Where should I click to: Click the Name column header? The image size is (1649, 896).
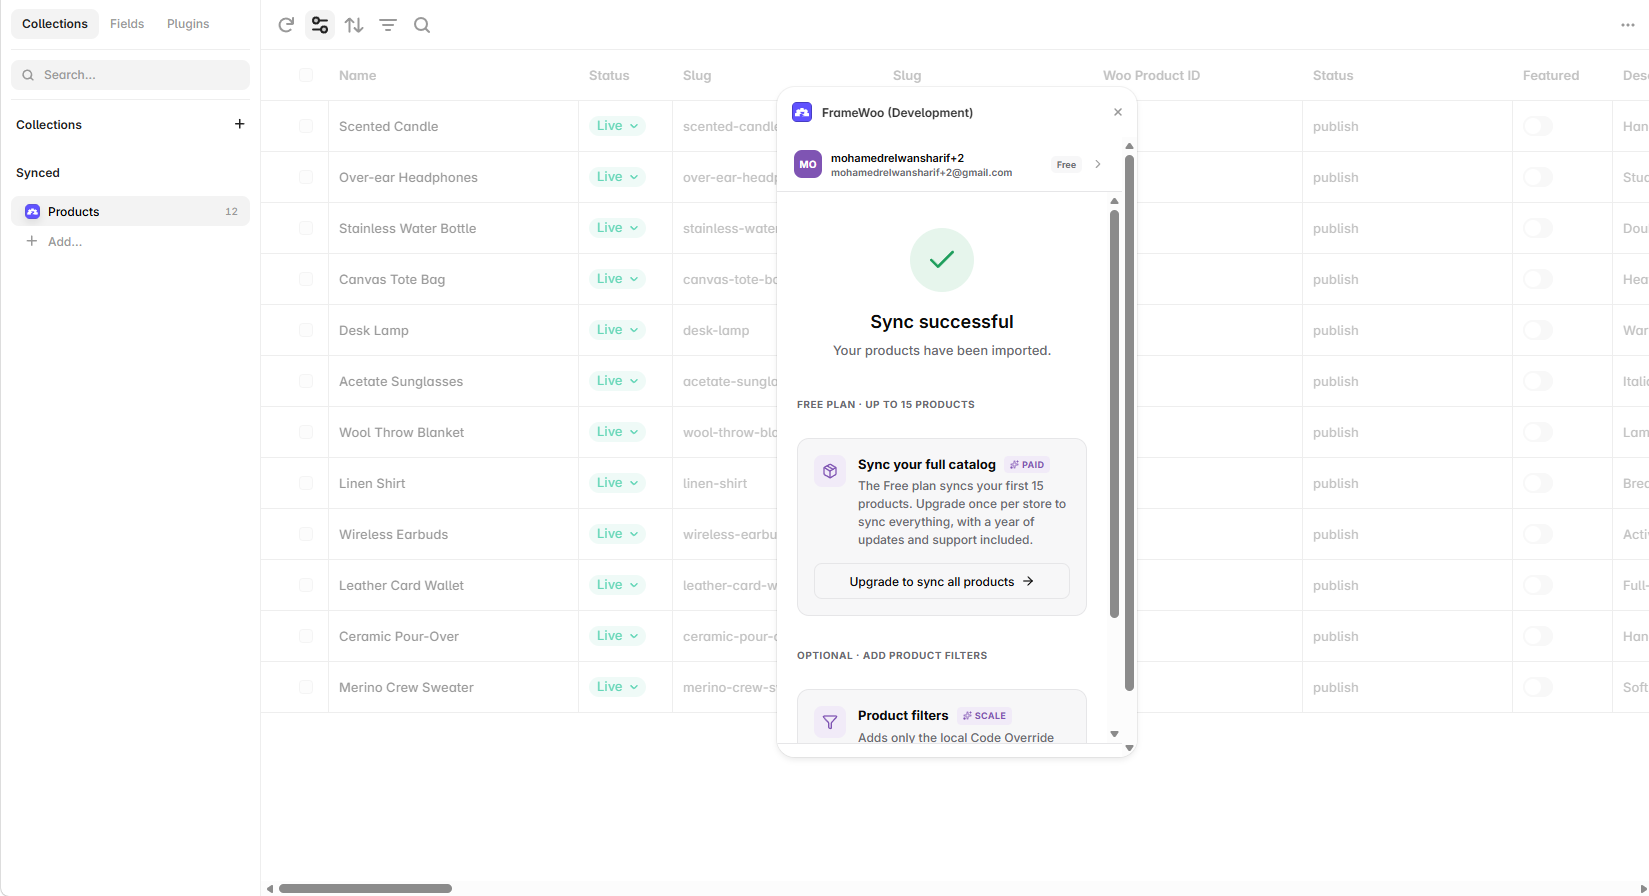click(x=357, y=75)
